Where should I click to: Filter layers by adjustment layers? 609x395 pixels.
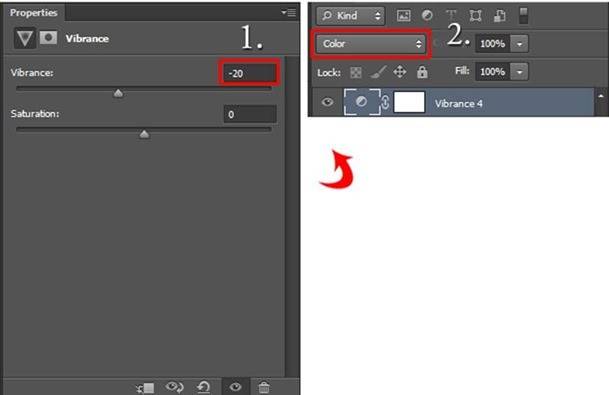[427, 16]
